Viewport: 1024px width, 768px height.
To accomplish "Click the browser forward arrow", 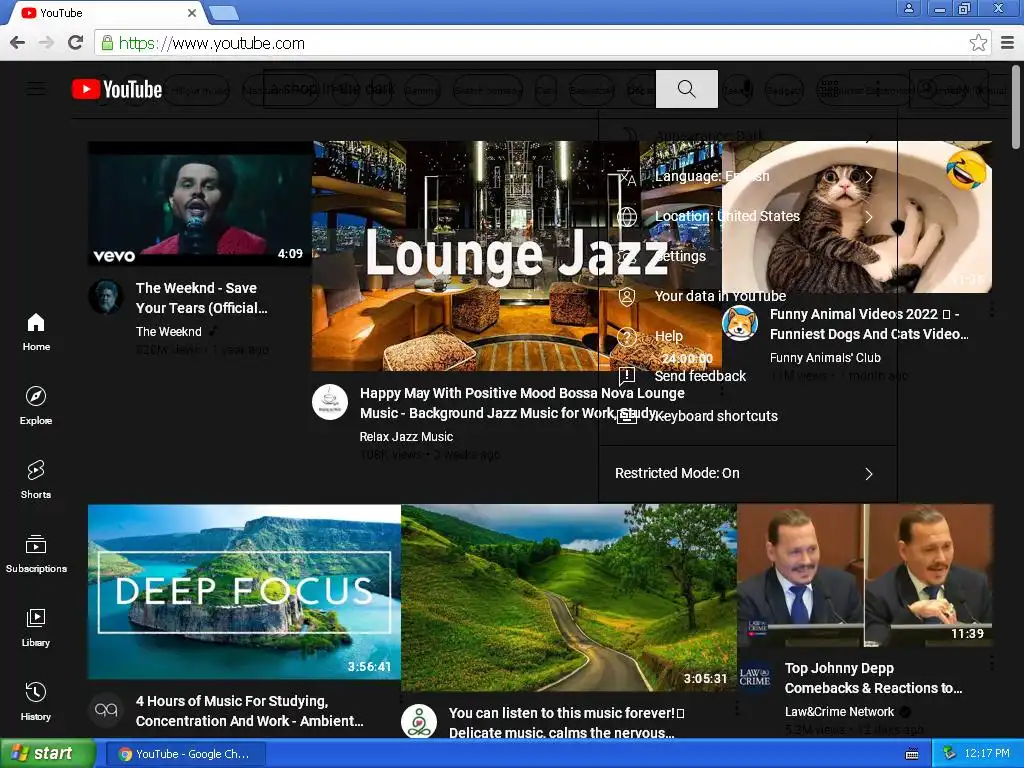I will point(46,43).
